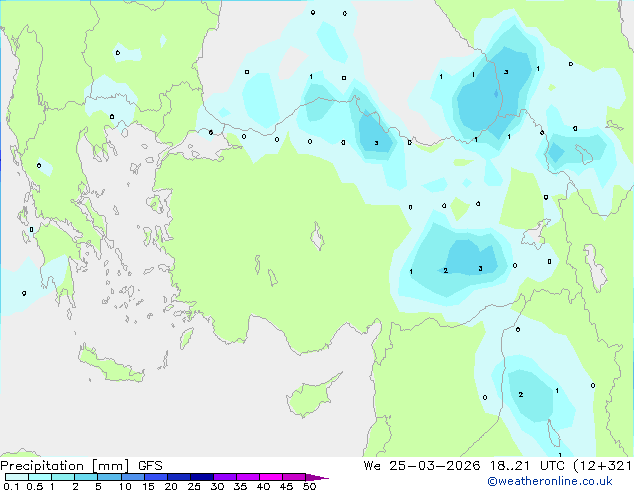
Task: Click the 10–15 mm legend color box
Action: [133, 477]
